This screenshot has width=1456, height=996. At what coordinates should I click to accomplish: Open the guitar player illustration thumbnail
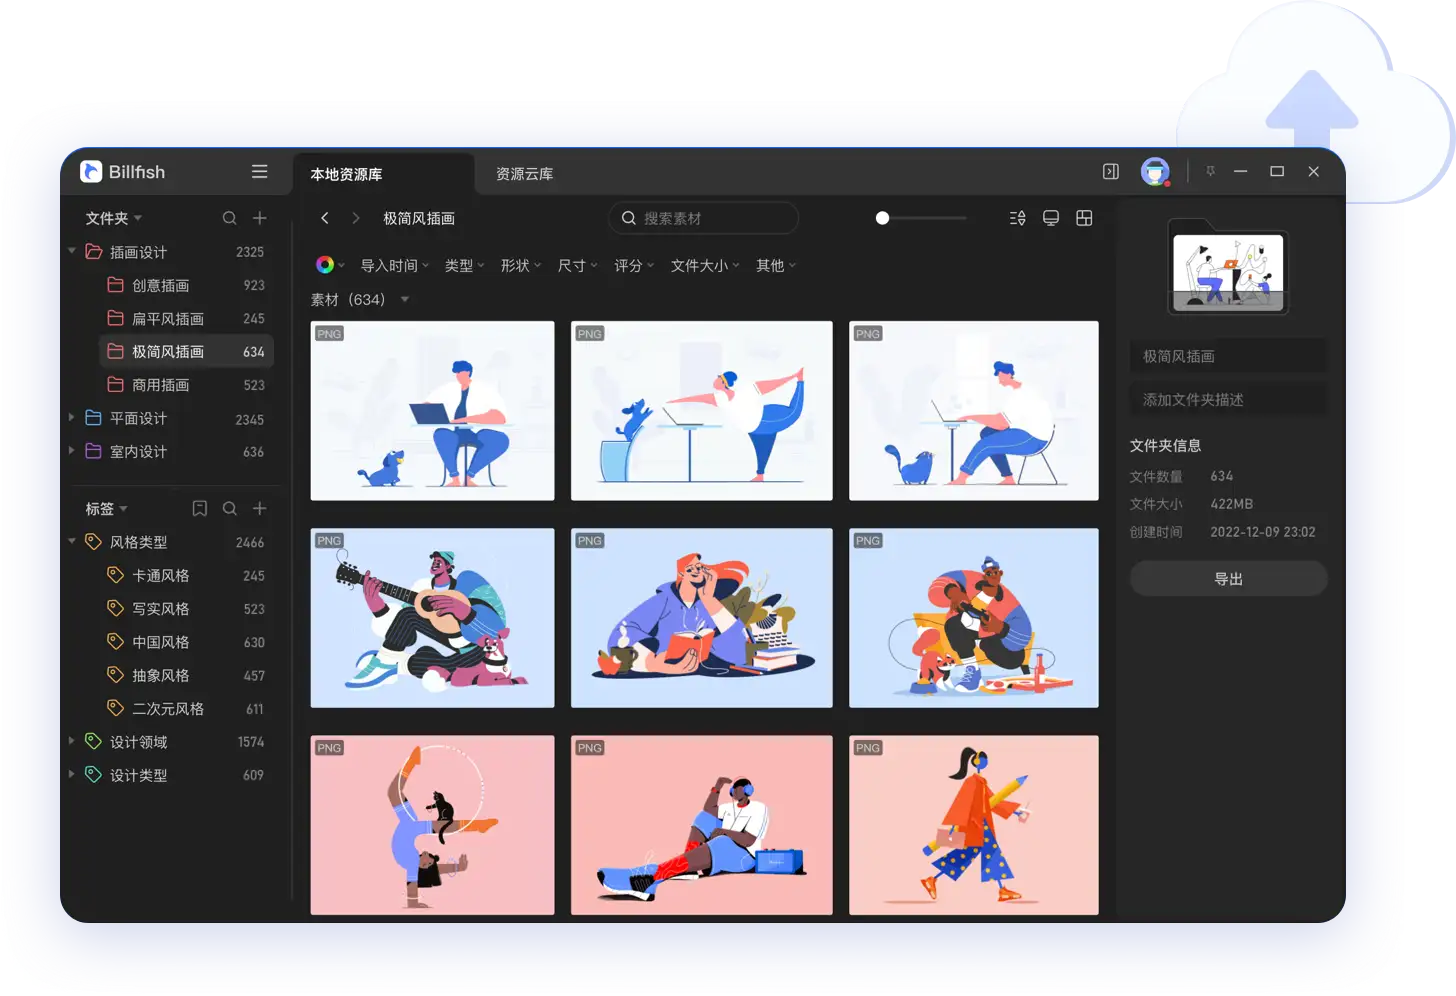coord(432,617)
